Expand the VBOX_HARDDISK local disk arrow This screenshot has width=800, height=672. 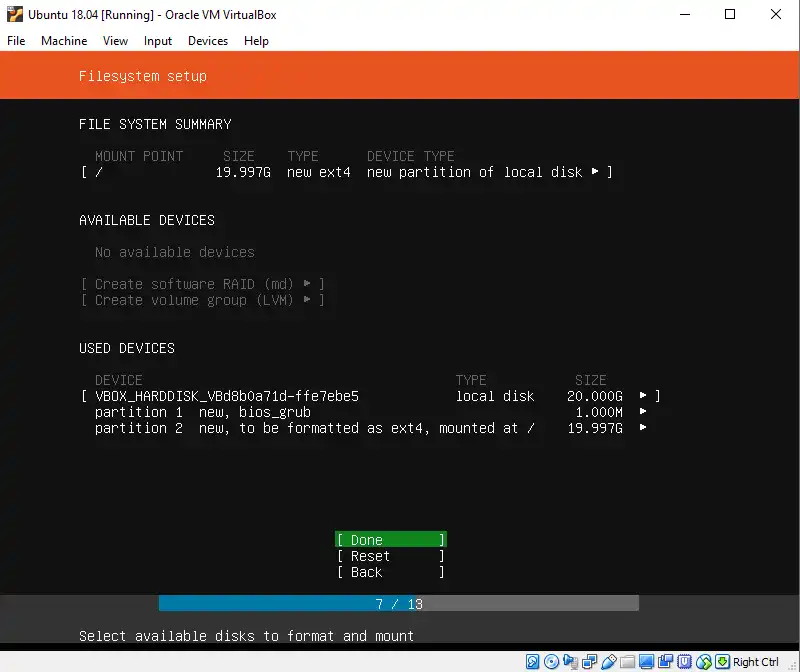643,396
